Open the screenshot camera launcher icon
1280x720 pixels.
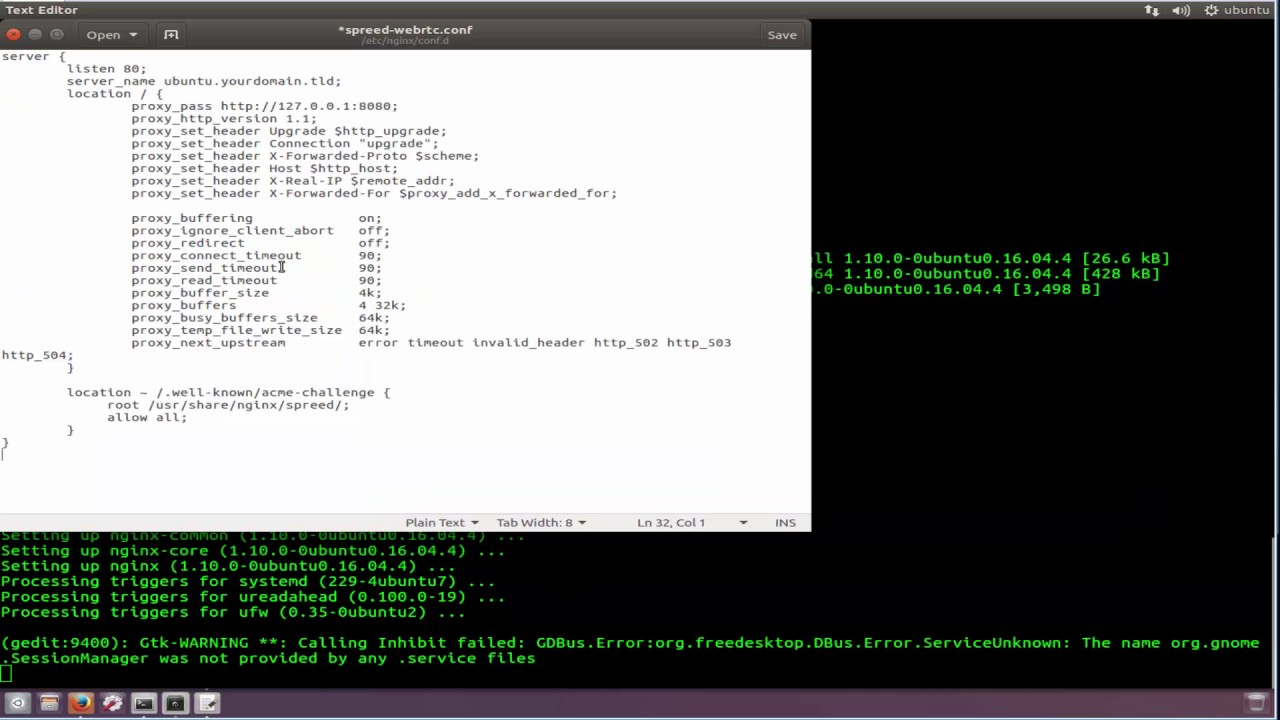pyautogui.click(x=175, y=703)
